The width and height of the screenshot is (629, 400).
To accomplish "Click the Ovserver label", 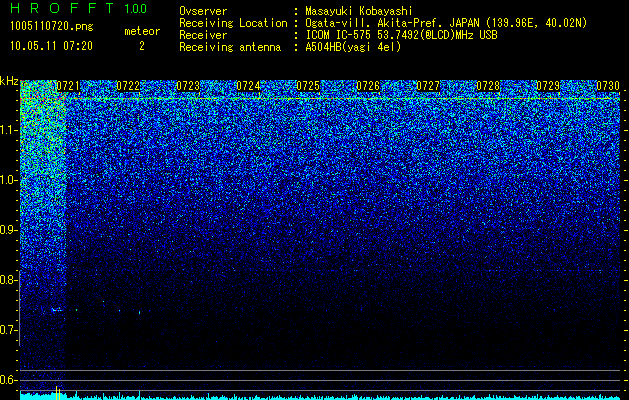I will [x=203, y=12].
